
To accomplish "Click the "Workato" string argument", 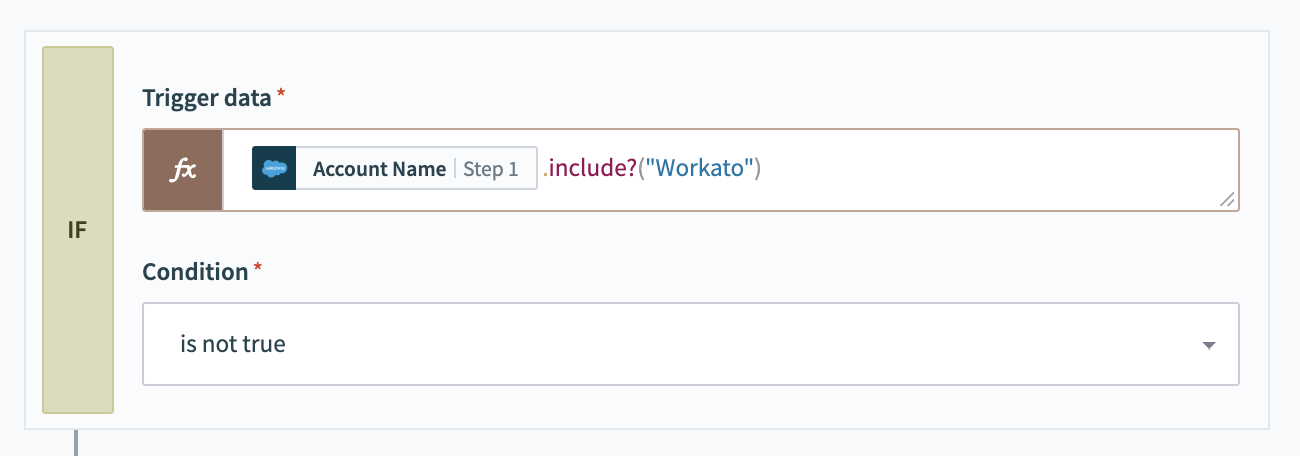I will pos(698,169).
